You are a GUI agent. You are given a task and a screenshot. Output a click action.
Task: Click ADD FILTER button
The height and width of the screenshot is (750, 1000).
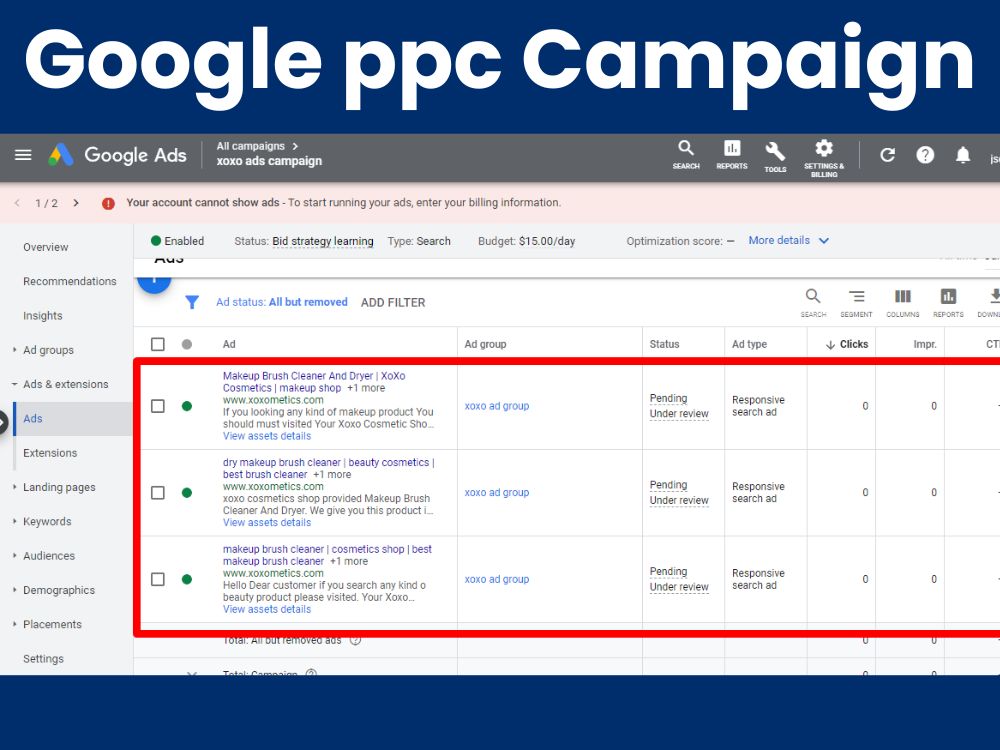click(x=393, y=303)
